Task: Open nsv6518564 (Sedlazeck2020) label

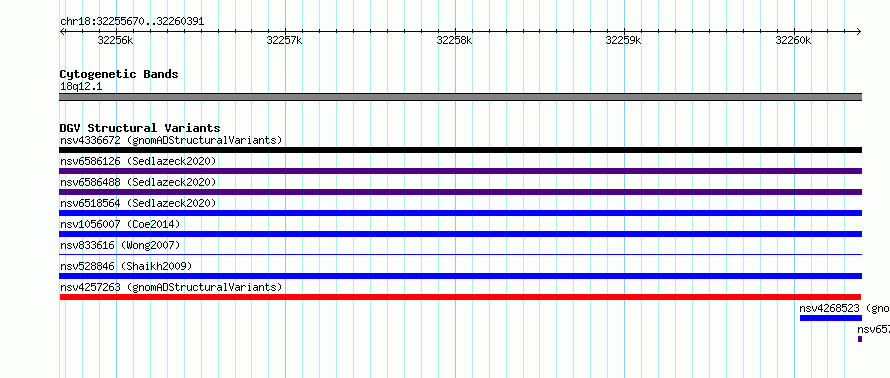Action: coord(138,203)
